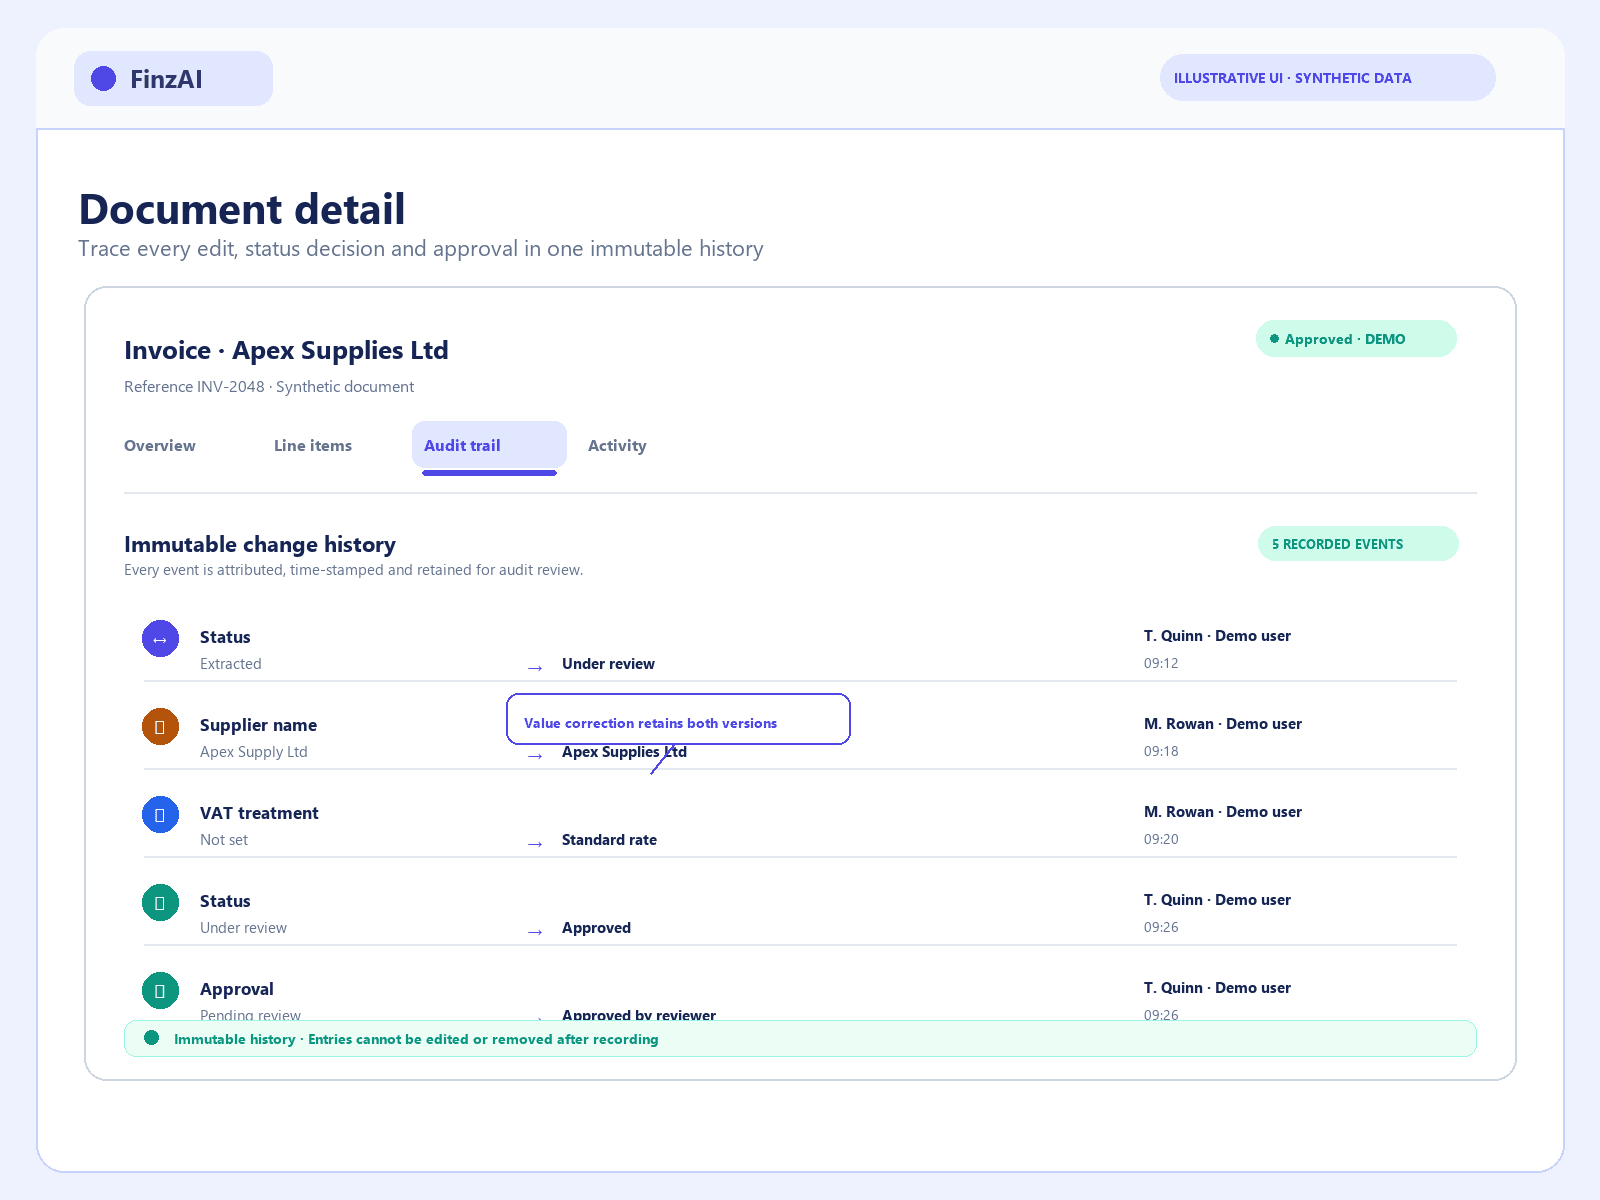1600x1200 pixels.
Task: Click the Status Under review event icon
Action: pyautogui.click(x=160, y=903)
